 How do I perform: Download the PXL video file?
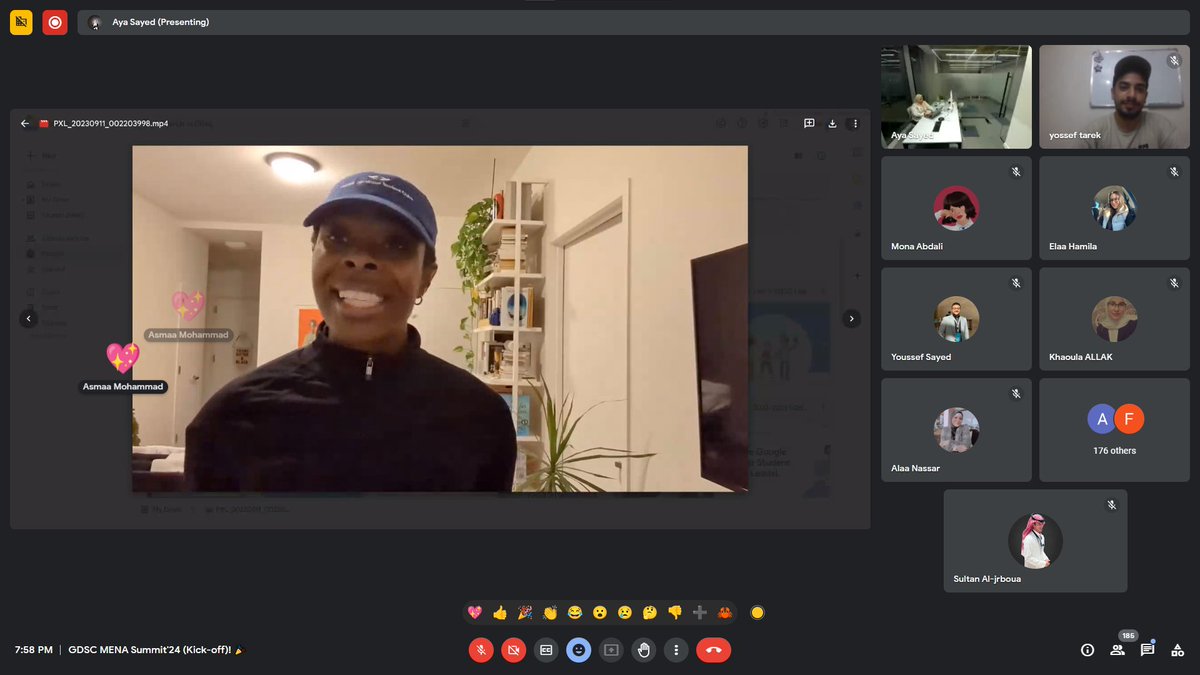click(x=832, y=124)
